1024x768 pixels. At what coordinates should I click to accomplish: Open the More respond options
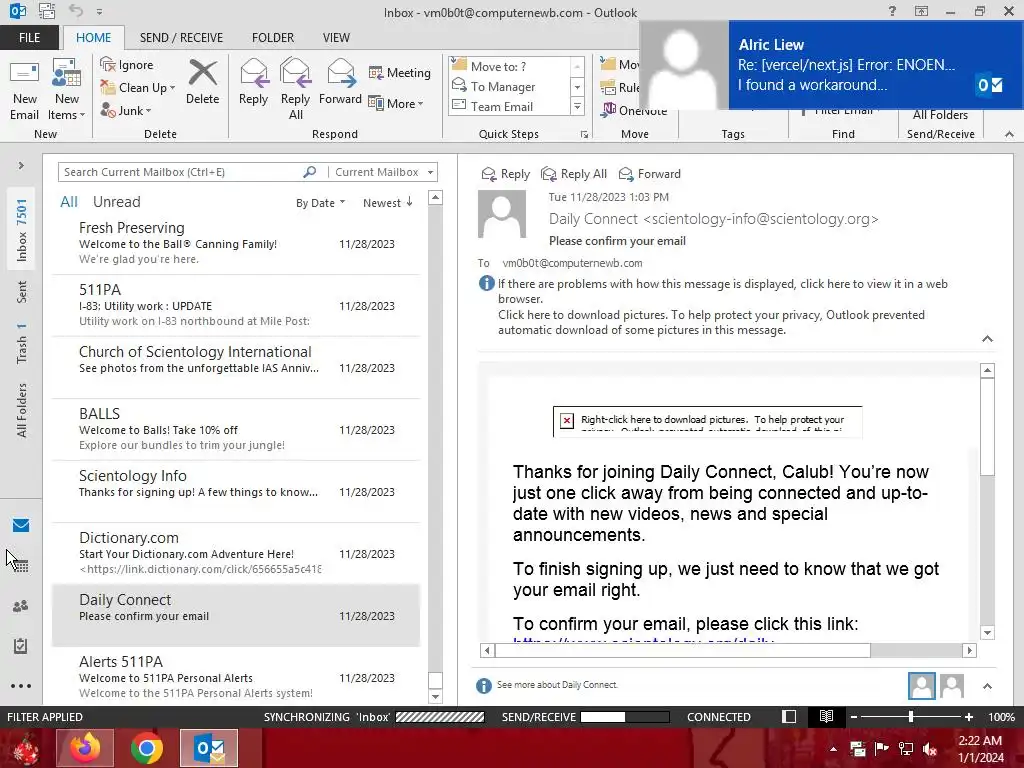[x=396, y=103]
